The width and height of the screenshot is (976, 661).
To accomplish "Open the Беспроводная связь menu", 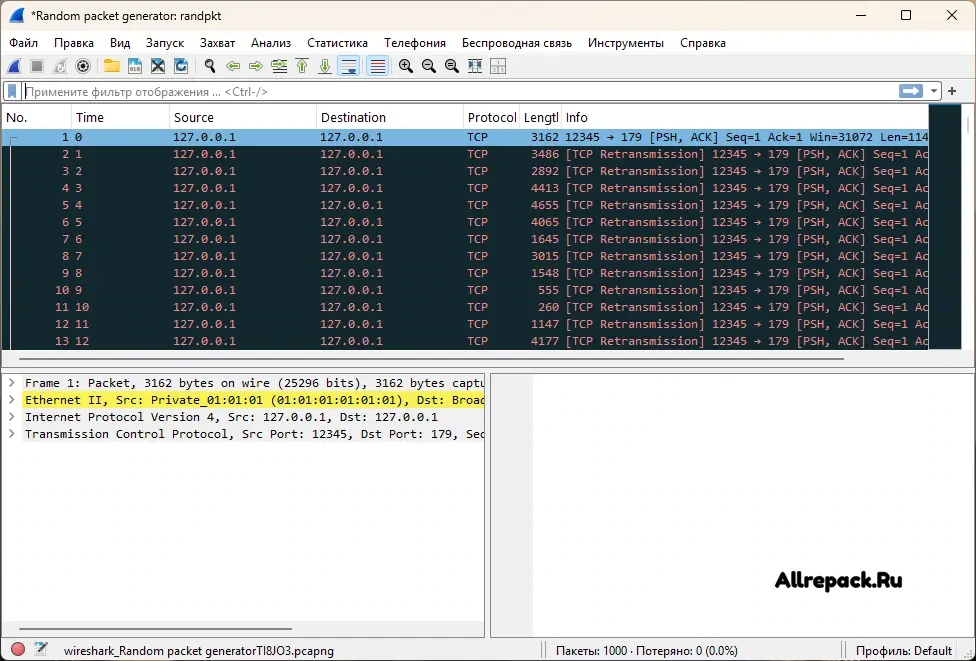I will click(517, 43).
